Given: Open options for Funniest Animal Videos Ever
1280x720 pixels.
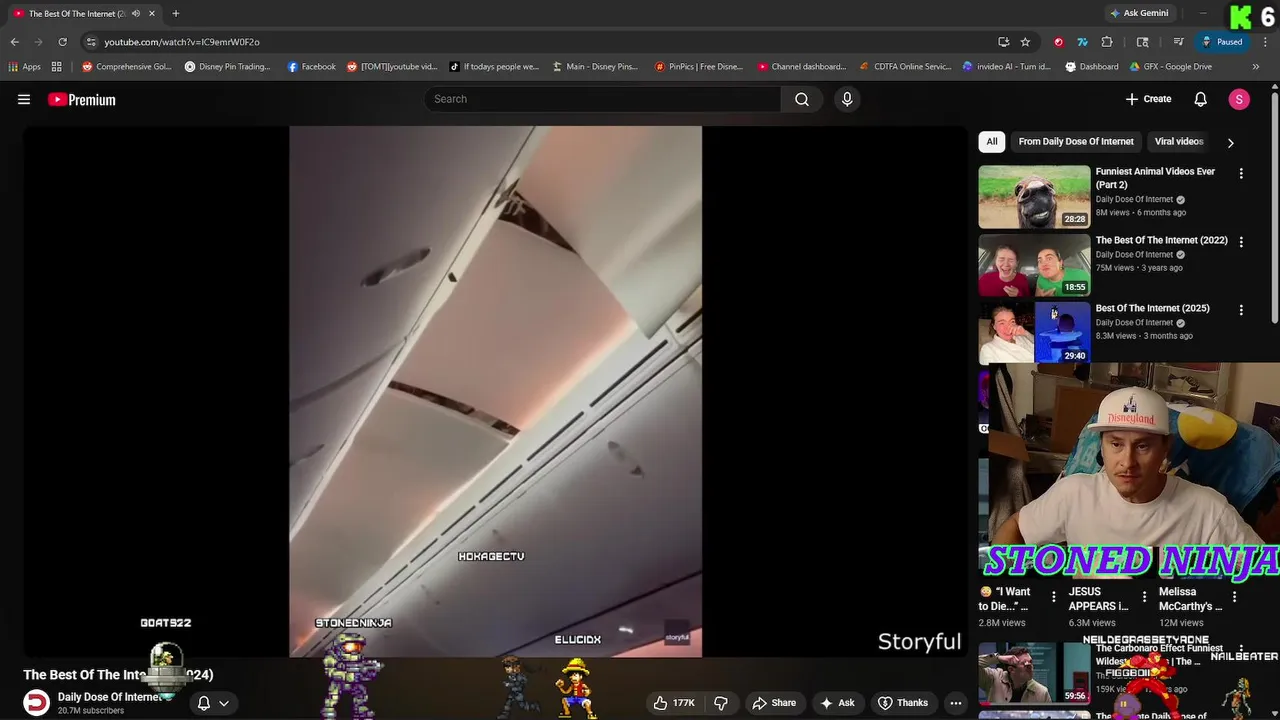Looking at the screenshot, I should [1241, 173].
